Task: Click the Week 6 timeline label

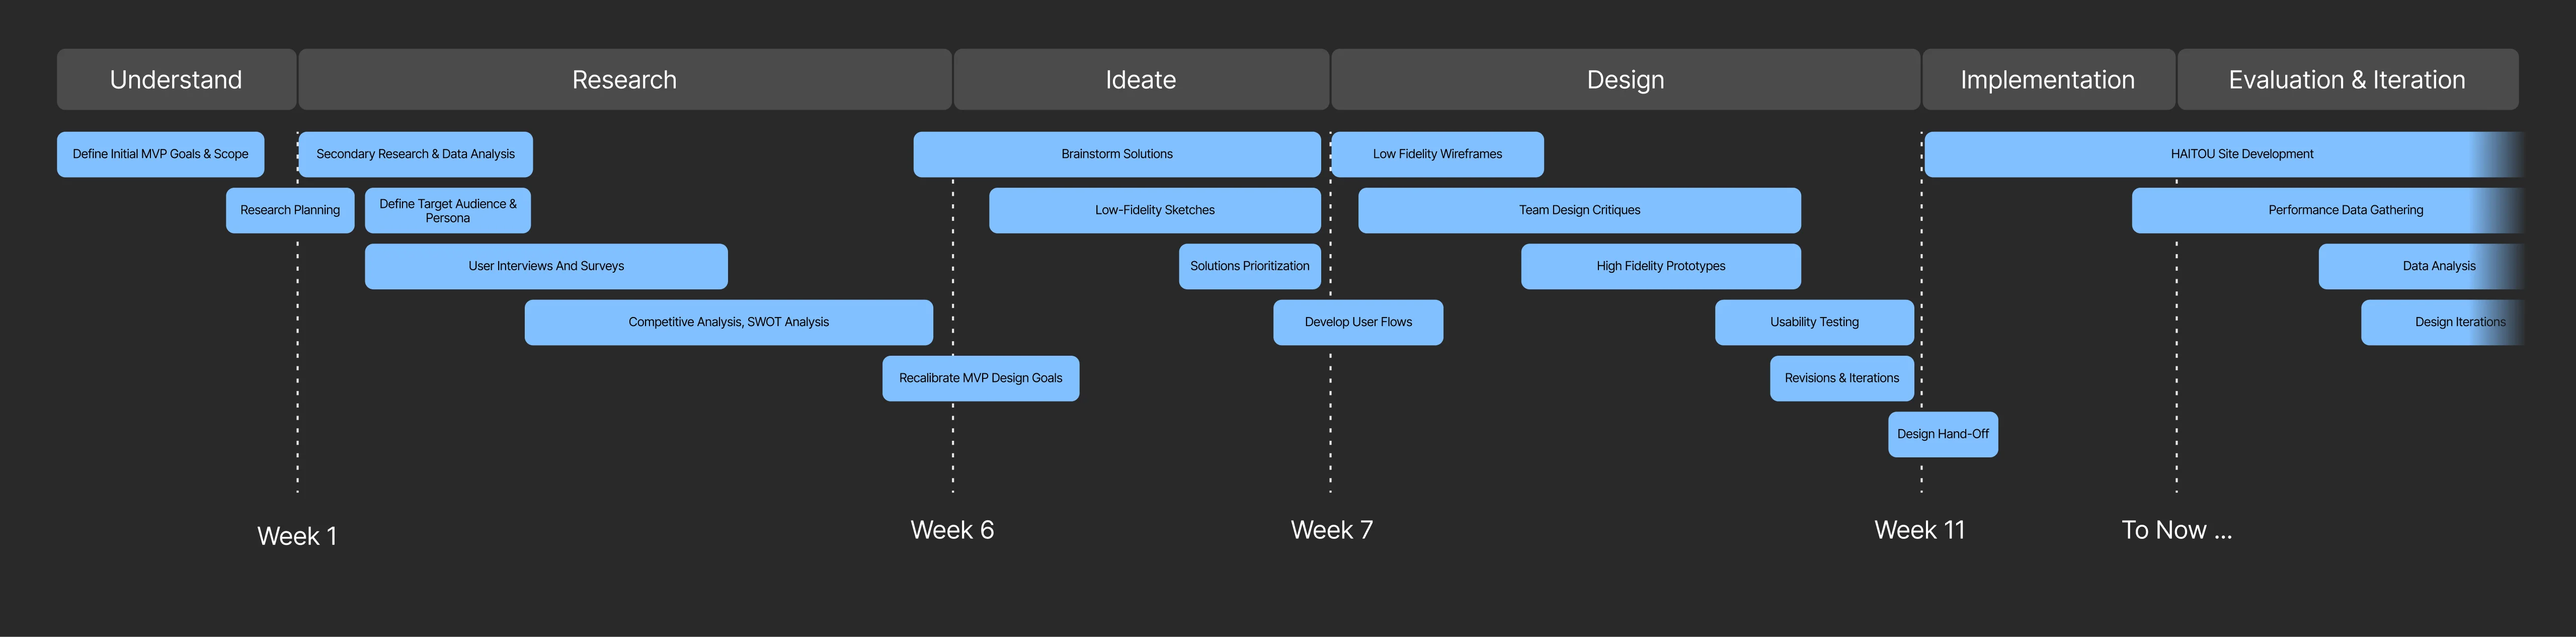Action: click(x=952, y=530)
